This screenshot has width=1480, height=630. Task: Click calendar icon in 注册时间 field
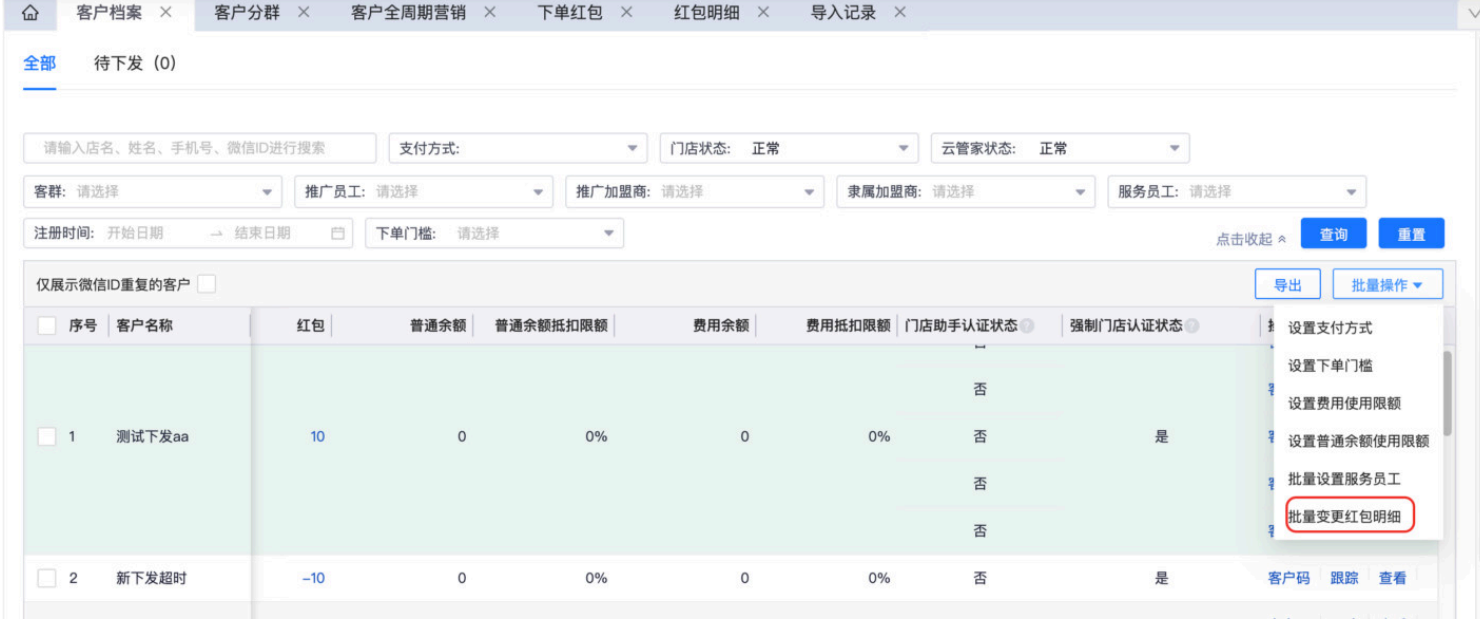[x=338, y=233]
